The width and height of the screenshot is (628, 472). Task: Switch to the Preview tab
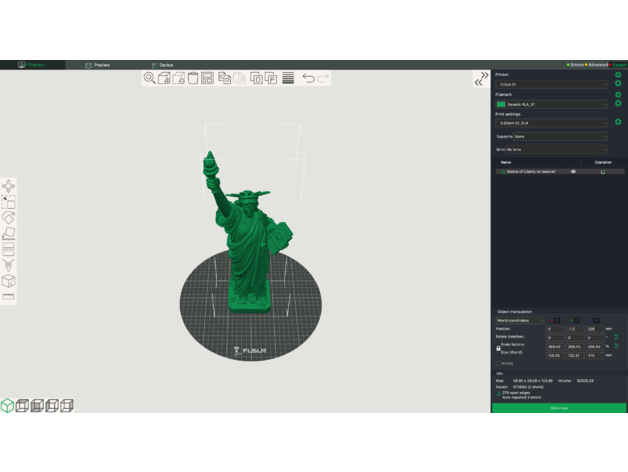pyautogui.click(x=97, y=65)
